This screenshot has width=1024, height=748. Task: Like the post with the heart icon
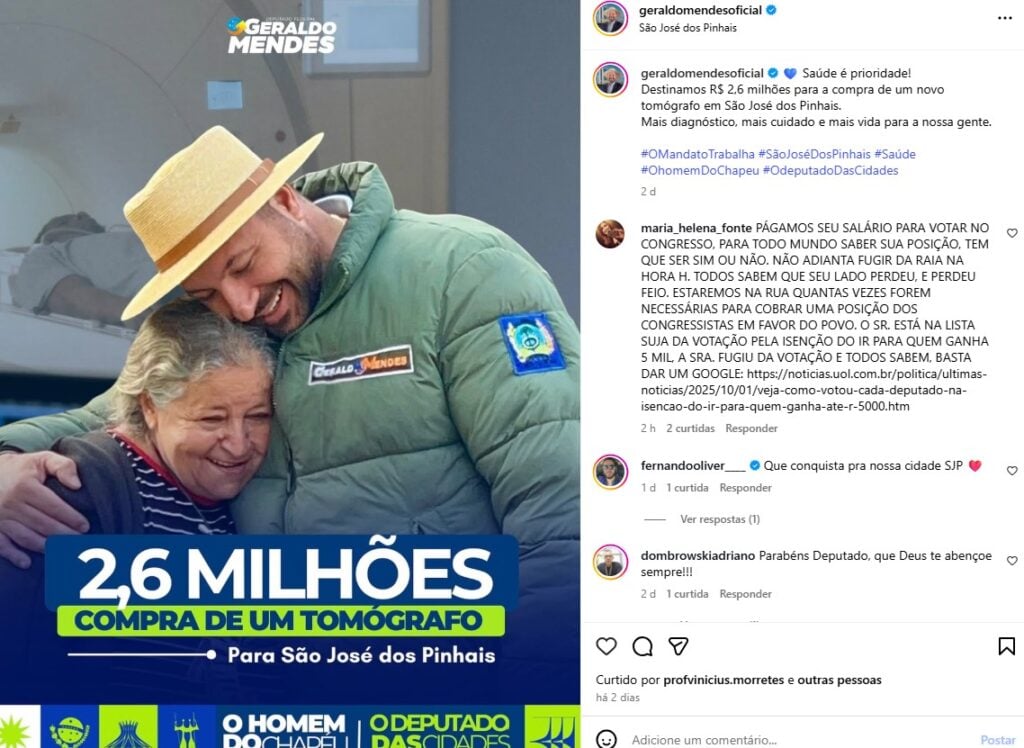(606, 646)
